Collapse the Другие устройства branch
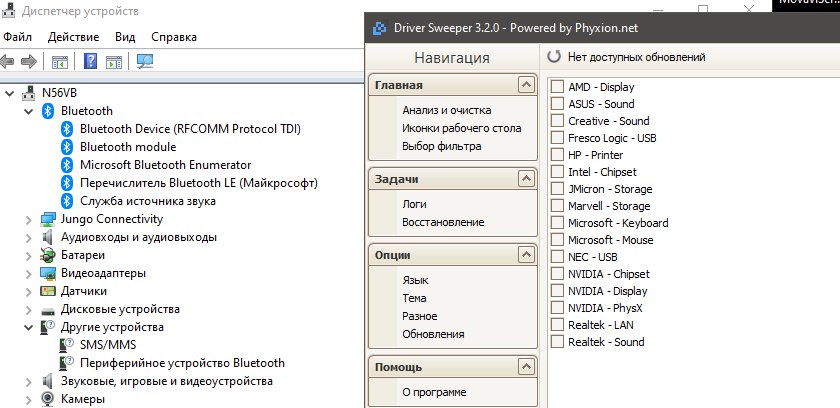Screen dimensions: 840x408 pos(28,328)
